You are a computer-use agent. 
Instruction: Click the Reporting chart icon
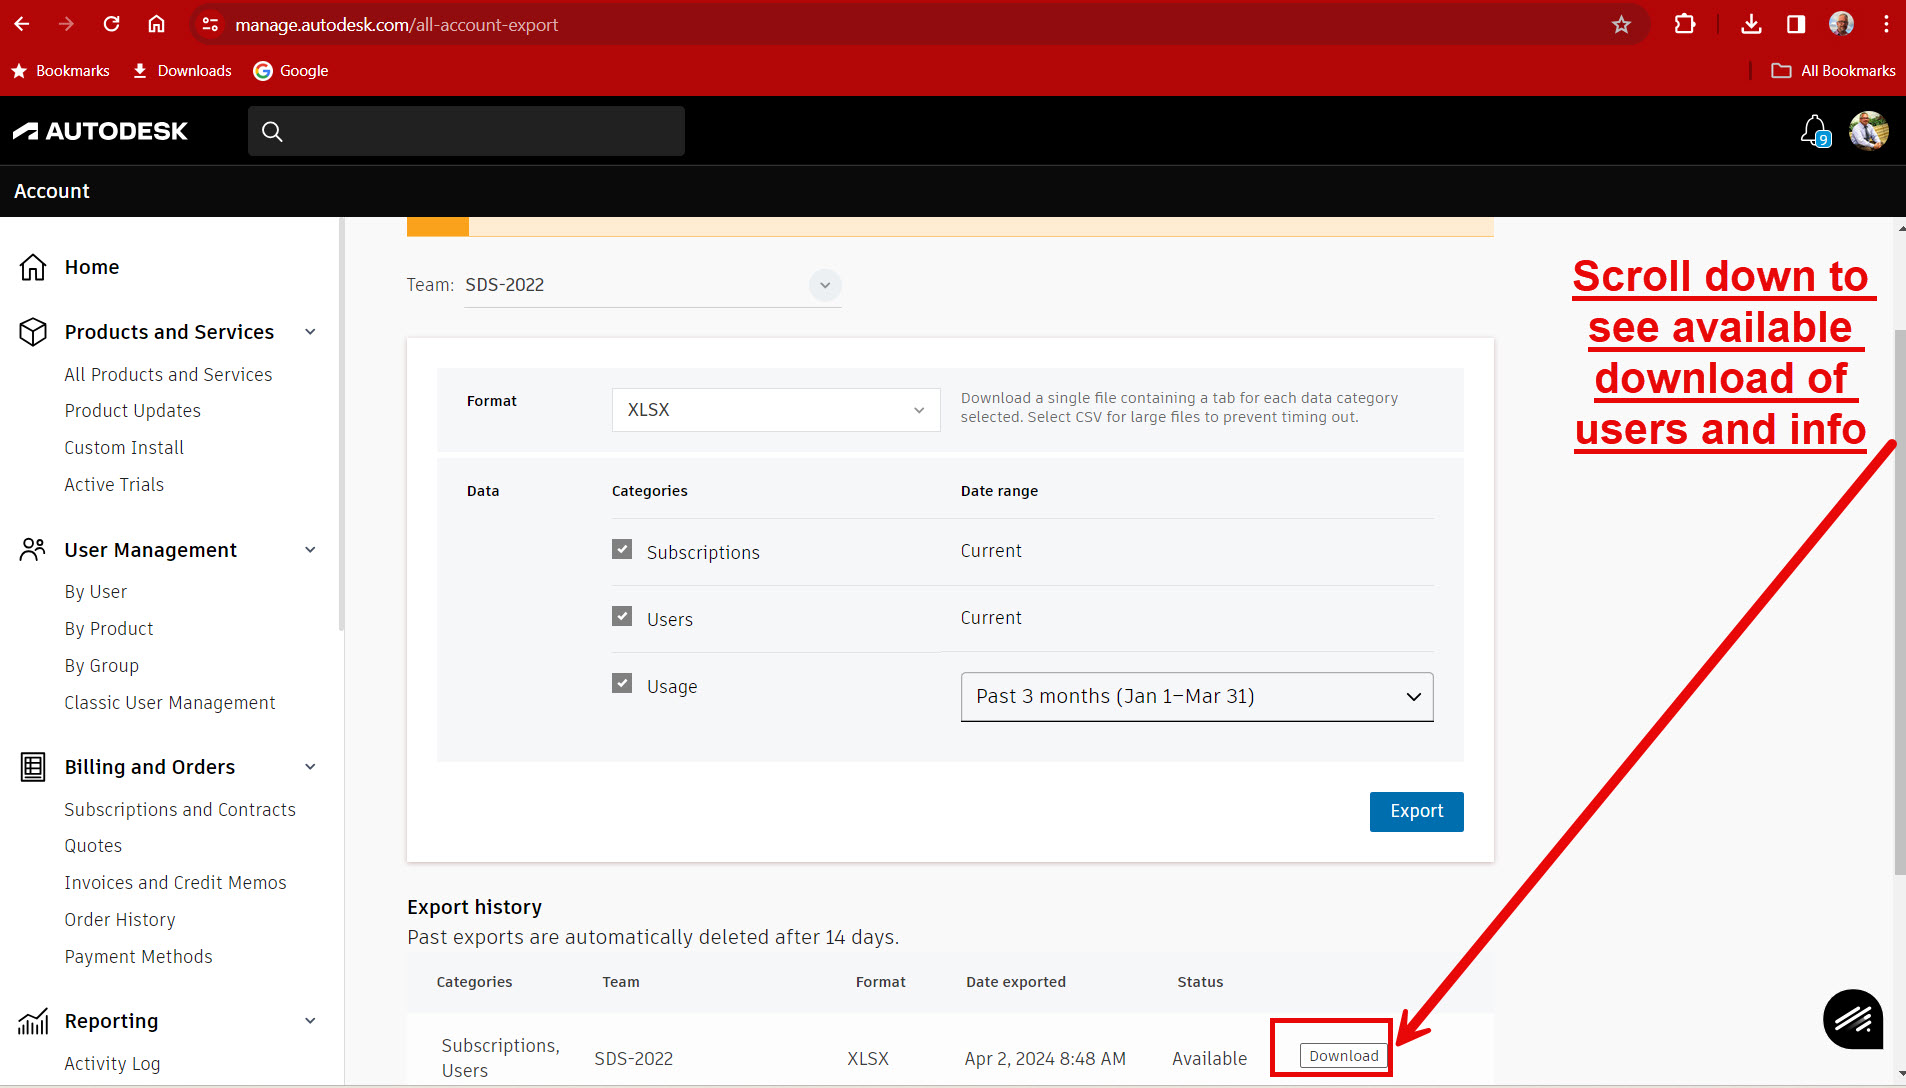[33, 1021]
